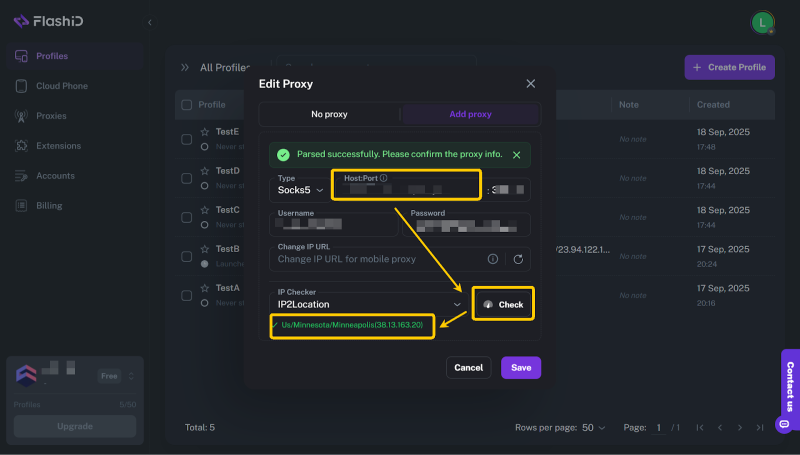
Task: Open the proxy Type Socks5 dropdown
Action: (301, 190)
